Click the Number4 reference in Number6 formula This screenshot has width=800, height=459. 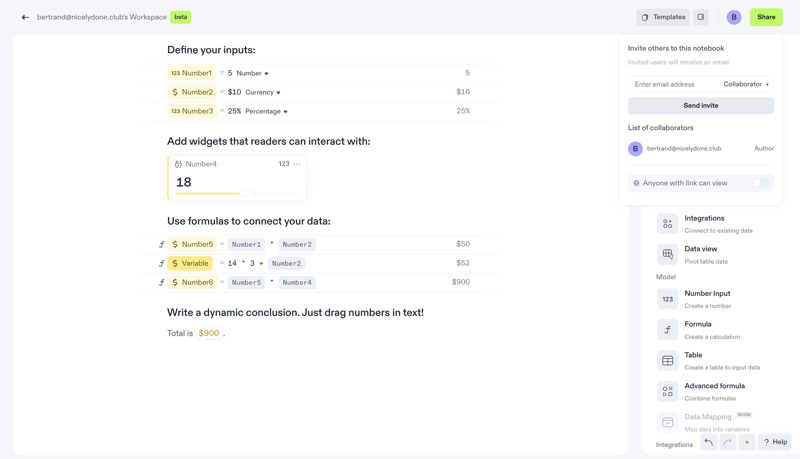click(x=297, y=283)
